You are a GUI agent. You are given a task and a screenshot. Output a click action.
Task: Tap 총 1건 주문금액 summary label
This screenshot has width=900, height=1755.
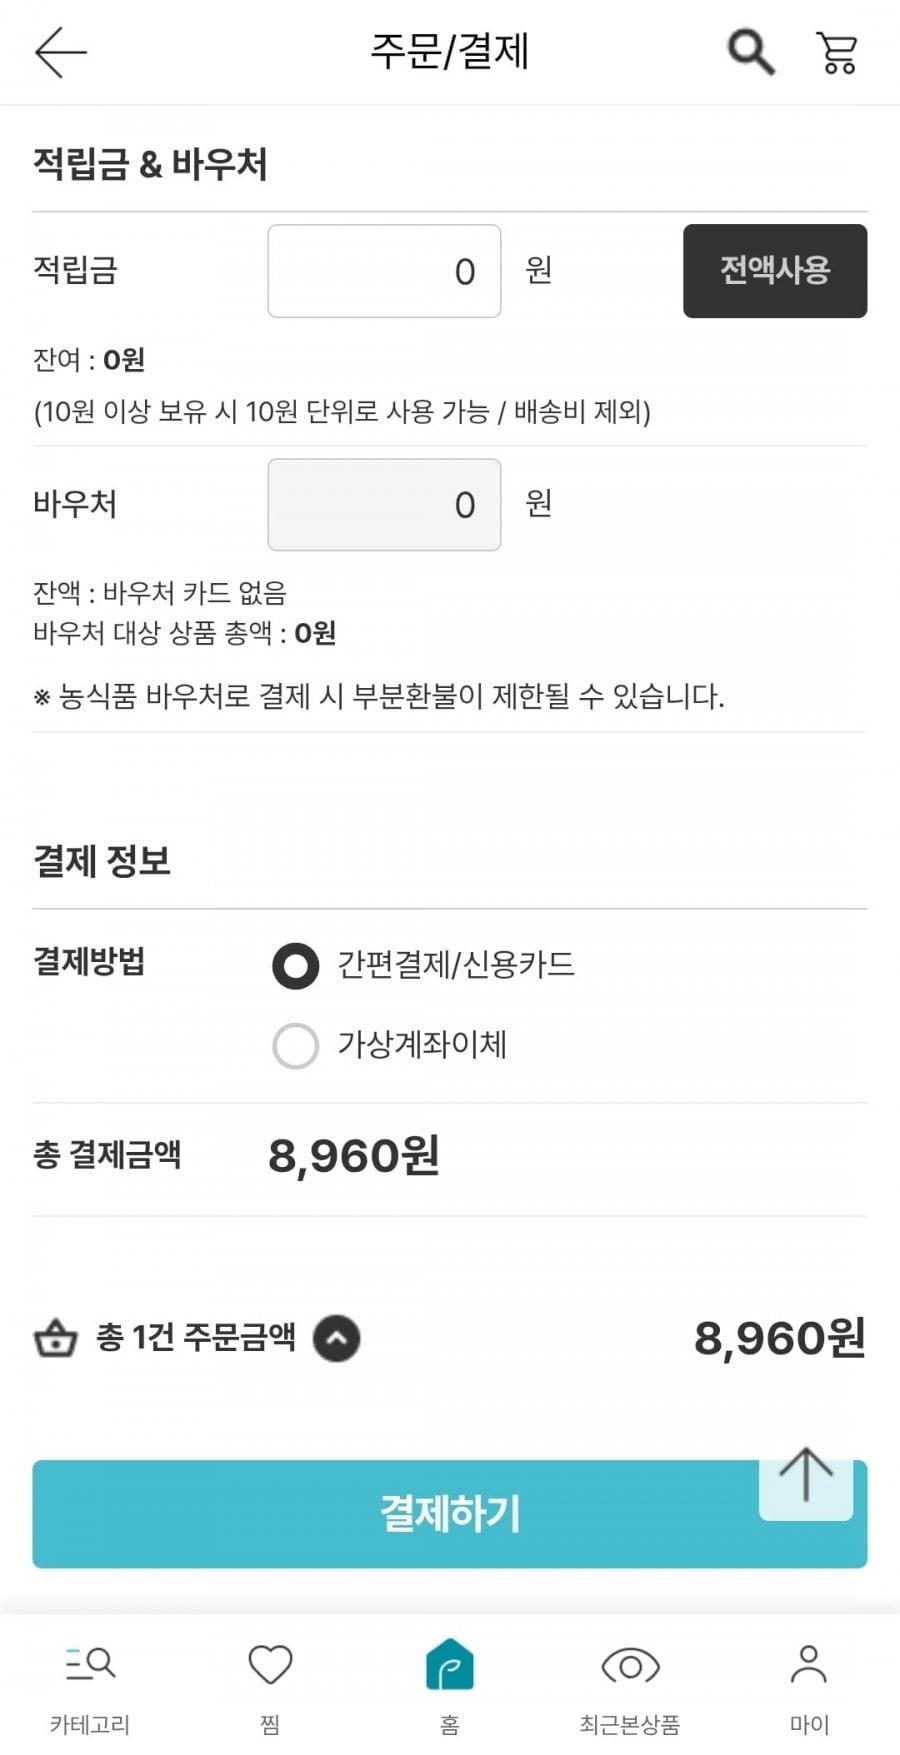[196, 1337]
